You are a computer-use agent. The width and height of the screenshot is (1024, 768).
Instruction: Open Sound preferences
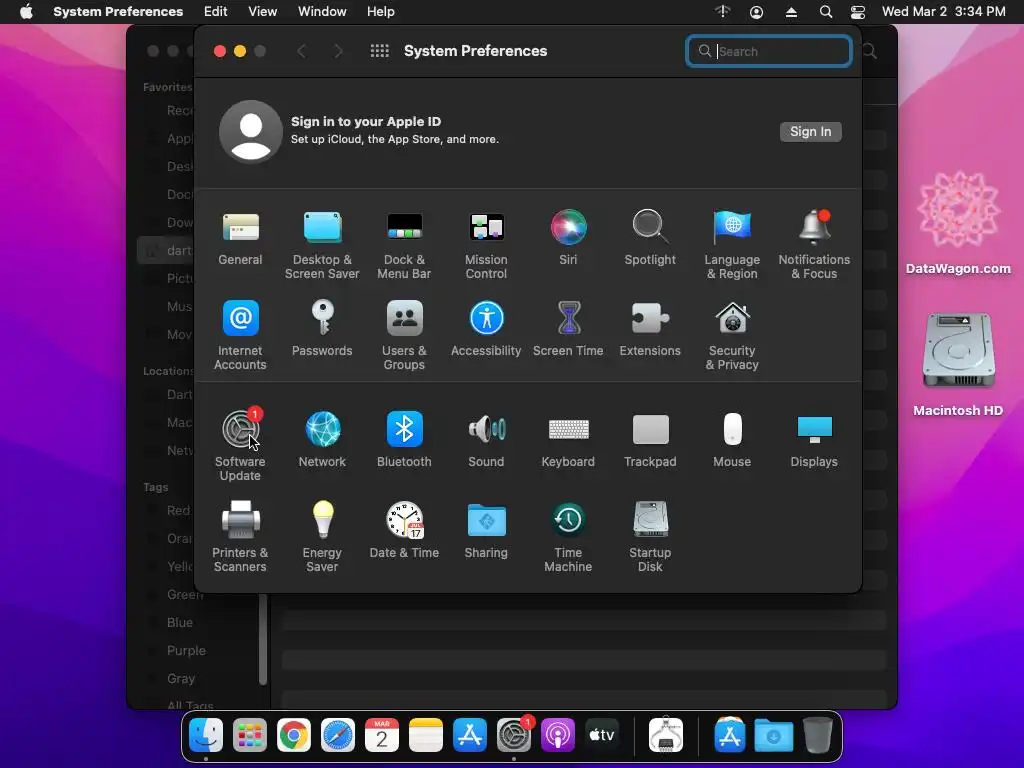[x=486, y=440]
